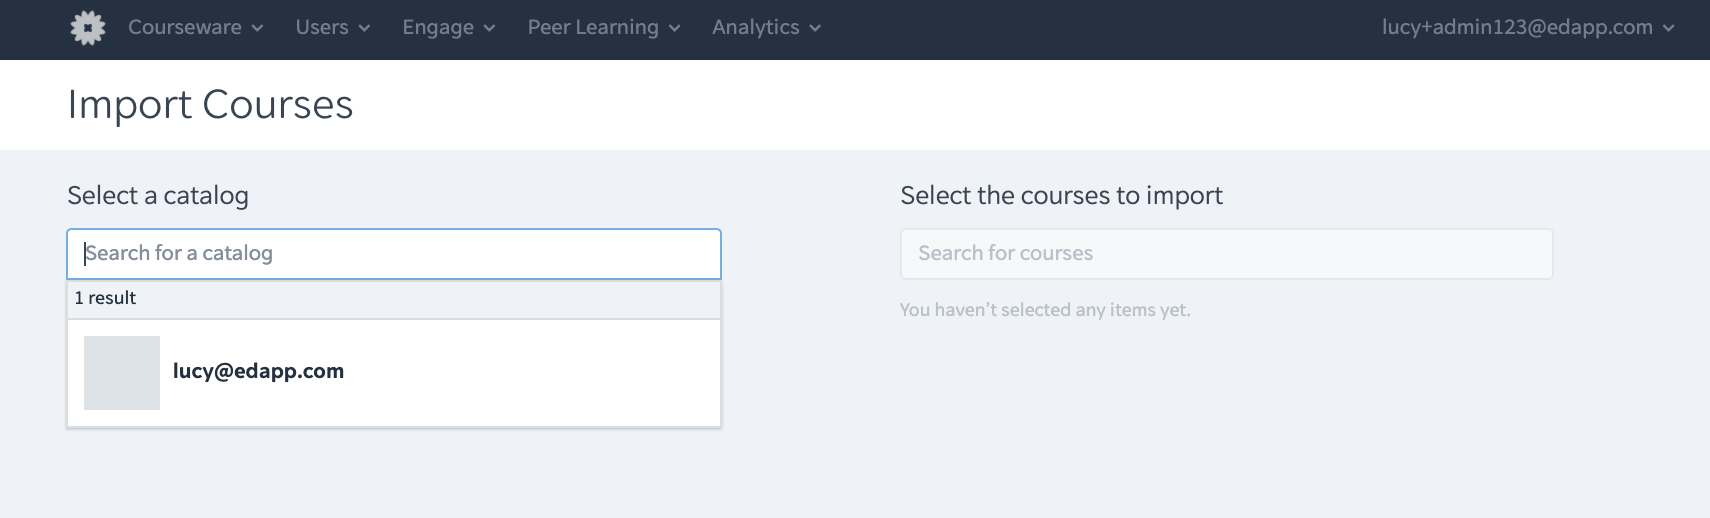Expand the Analytics chevron arrow
The image size is (1710, 518).
click(815, 29)
